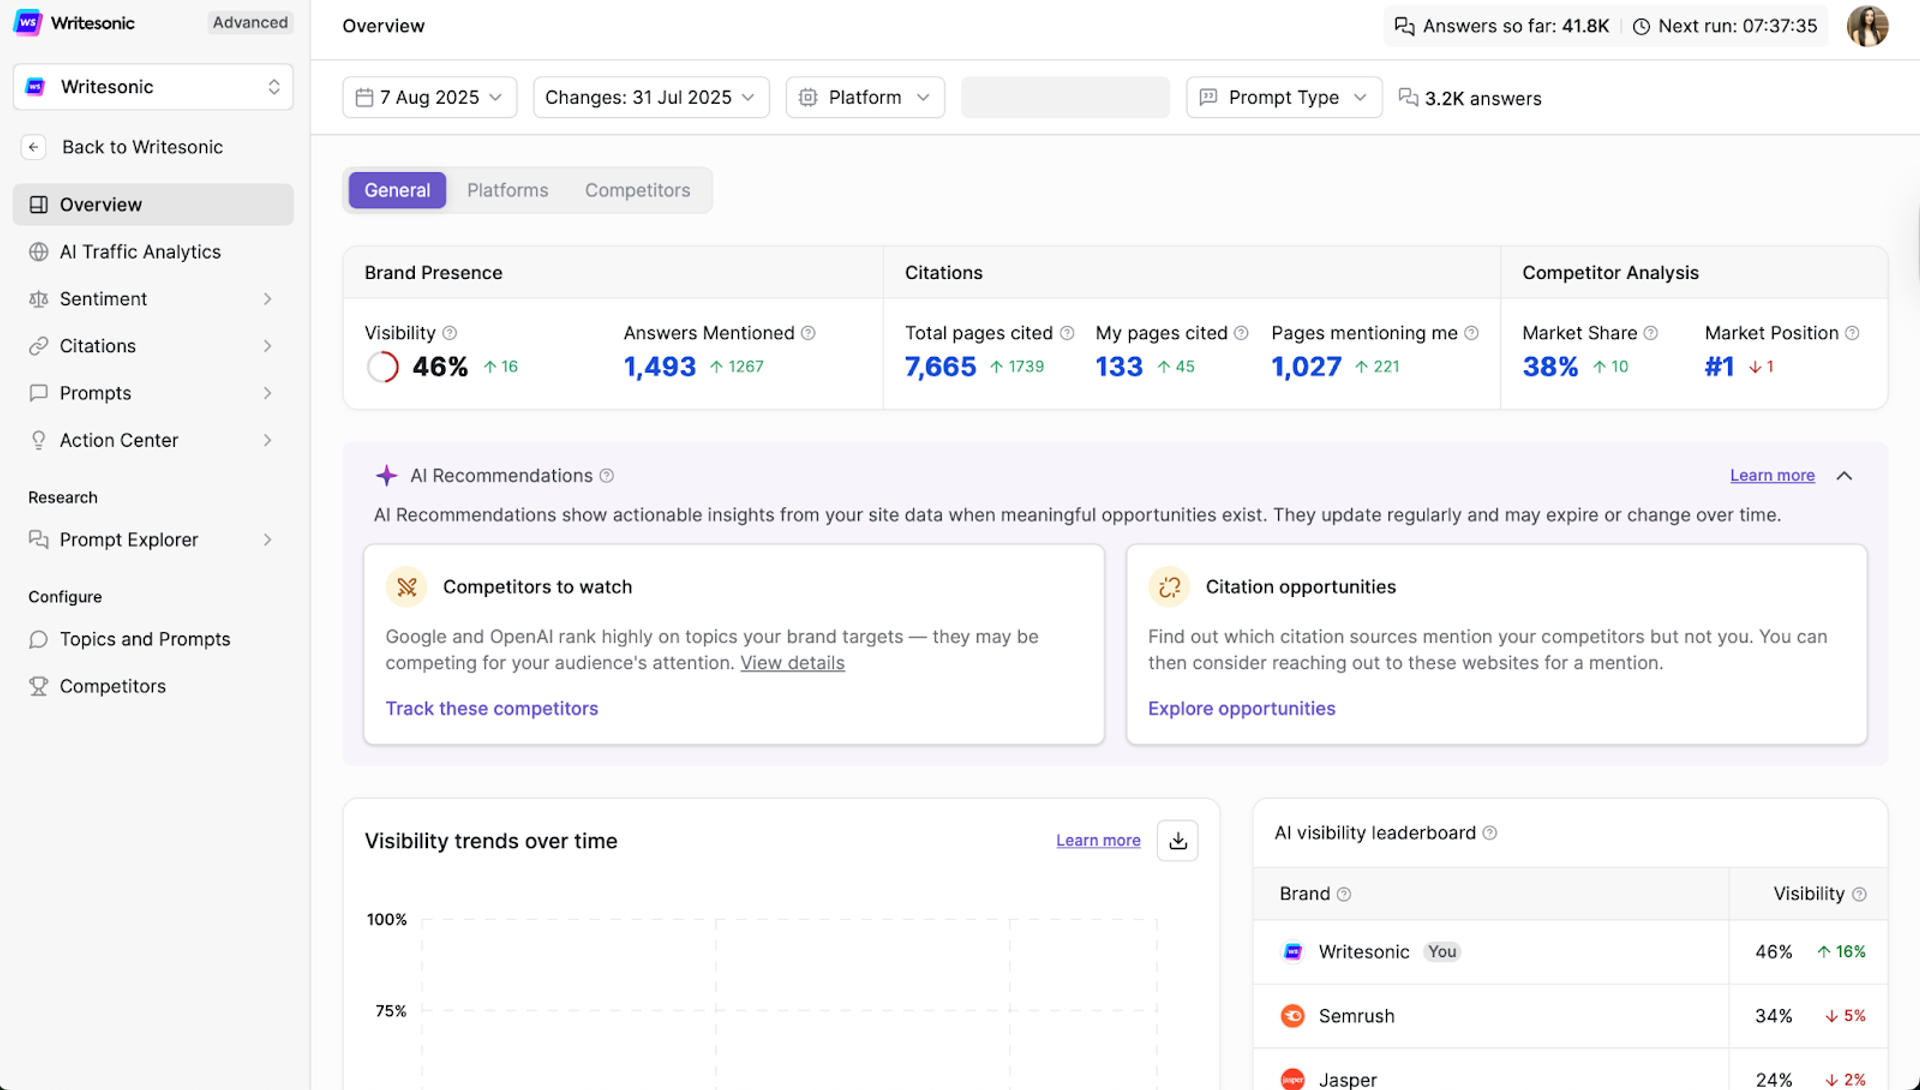The height and width of the screenshot is (1090, 1920).
Task: Click the Competitors to watch swords icon
Action: pyautogui.click(x=407, y=587)
